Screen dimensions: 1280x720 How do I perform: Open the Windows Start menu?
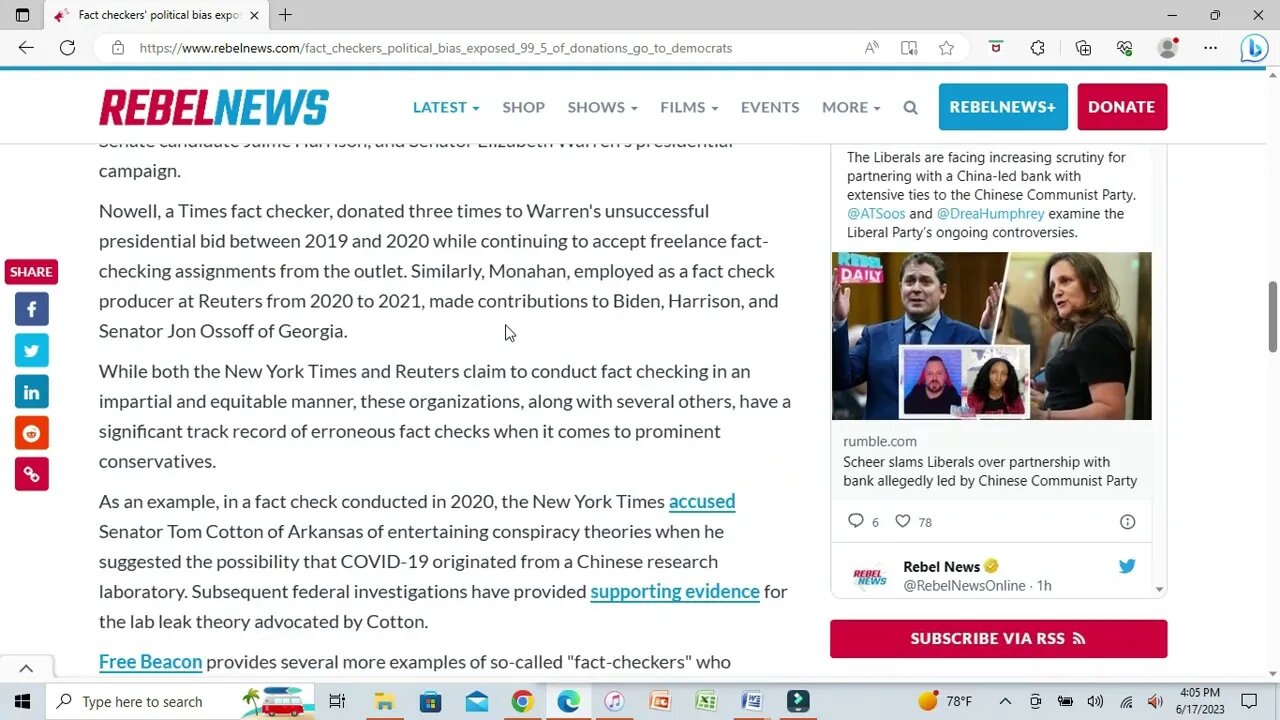22,701
